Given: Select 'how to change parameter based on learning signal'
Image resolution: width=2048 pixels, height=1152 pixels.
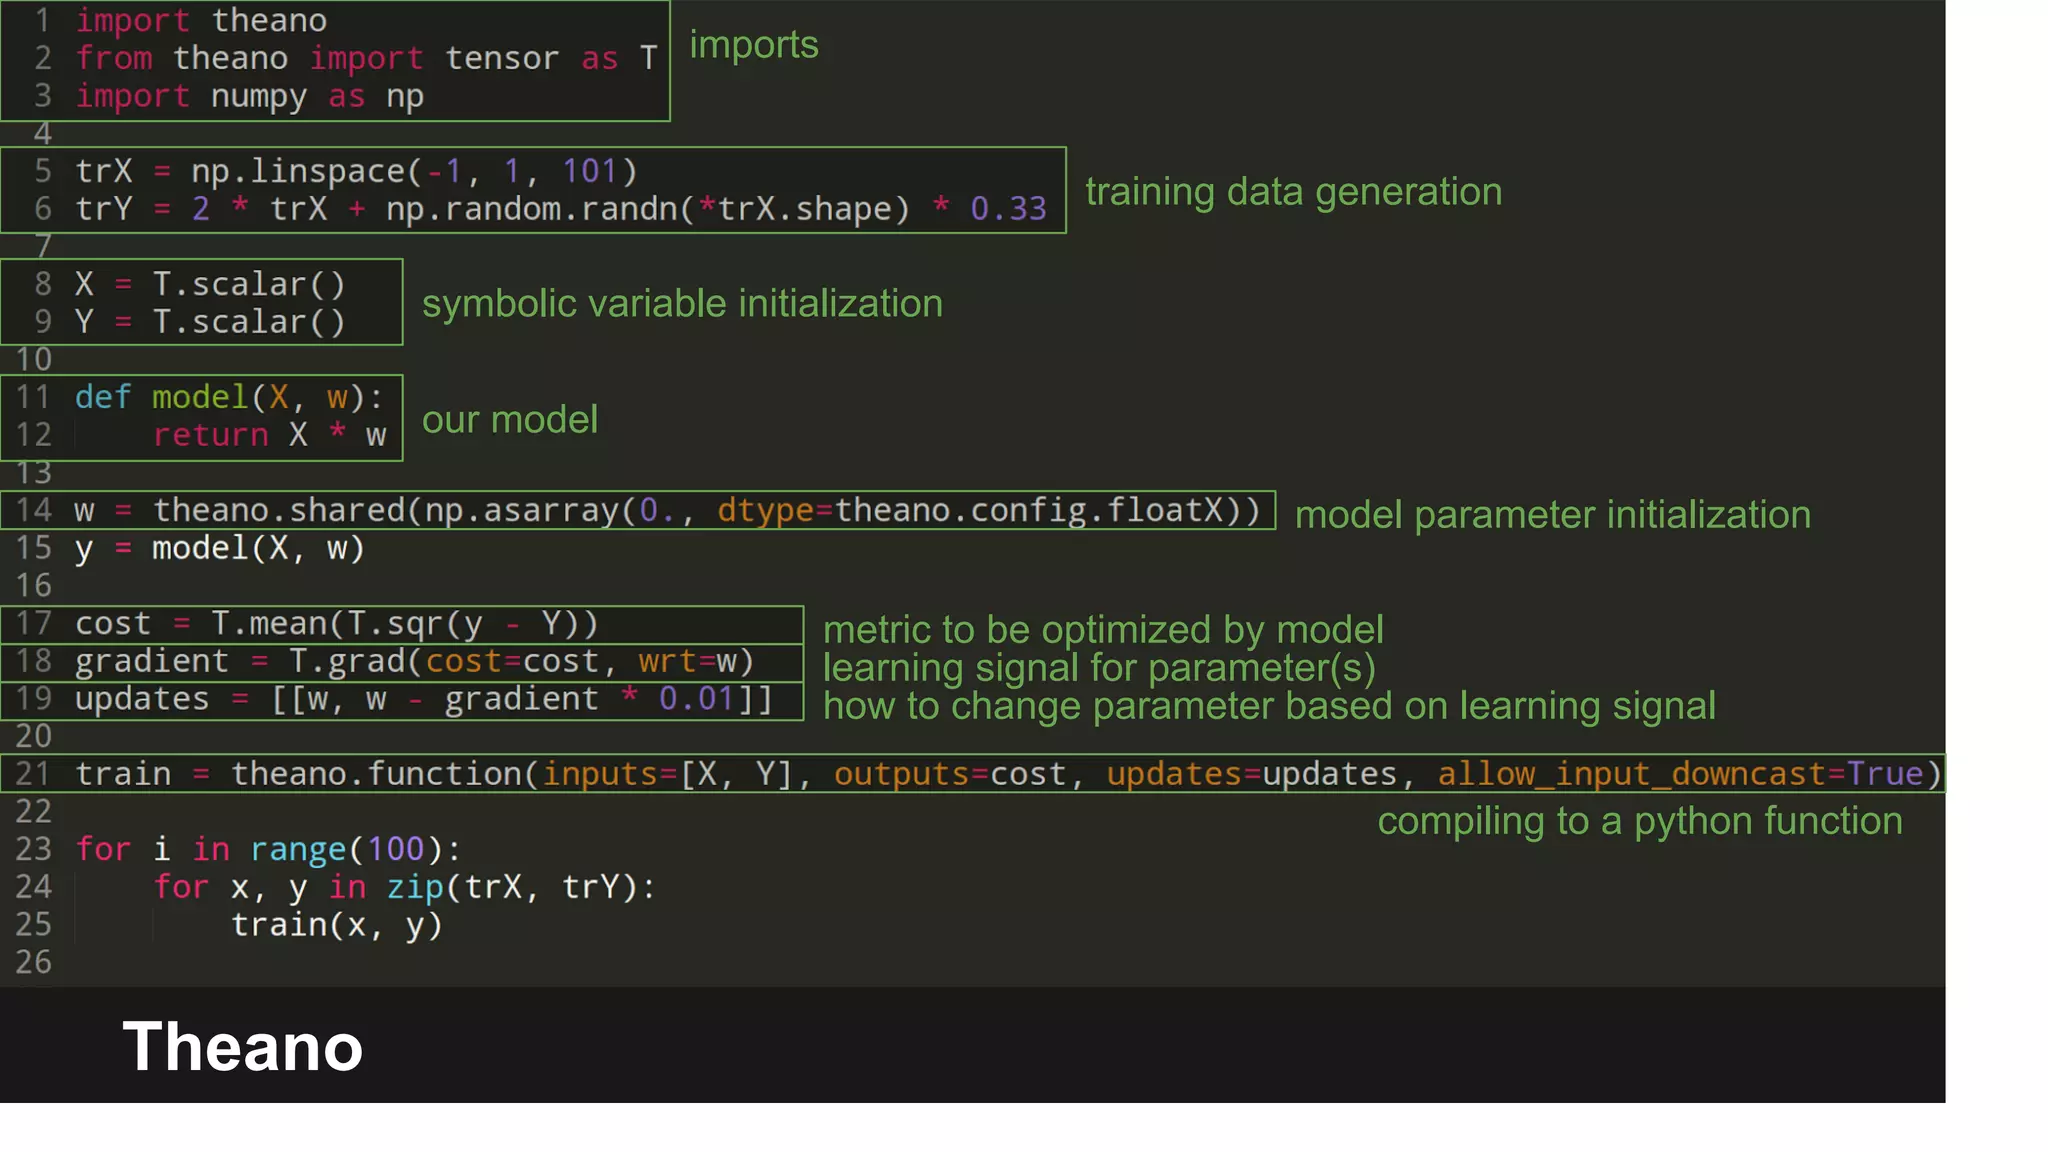Looking at the screenshot, I should click(x=1269, y=706).
